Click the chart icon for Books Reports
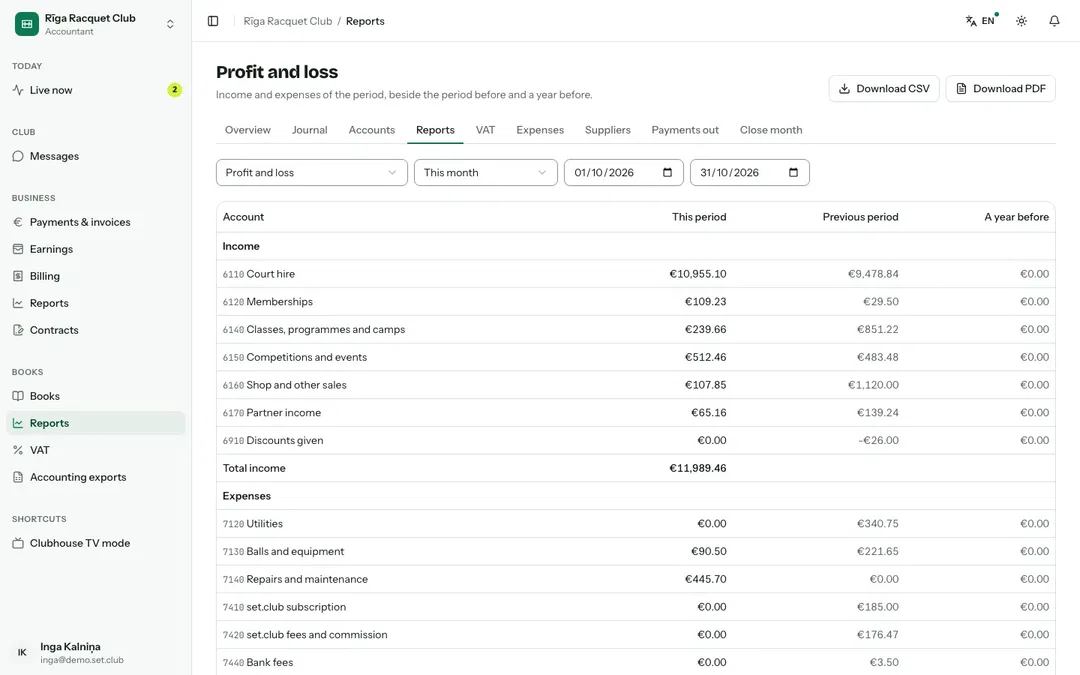 coord(18,423)
